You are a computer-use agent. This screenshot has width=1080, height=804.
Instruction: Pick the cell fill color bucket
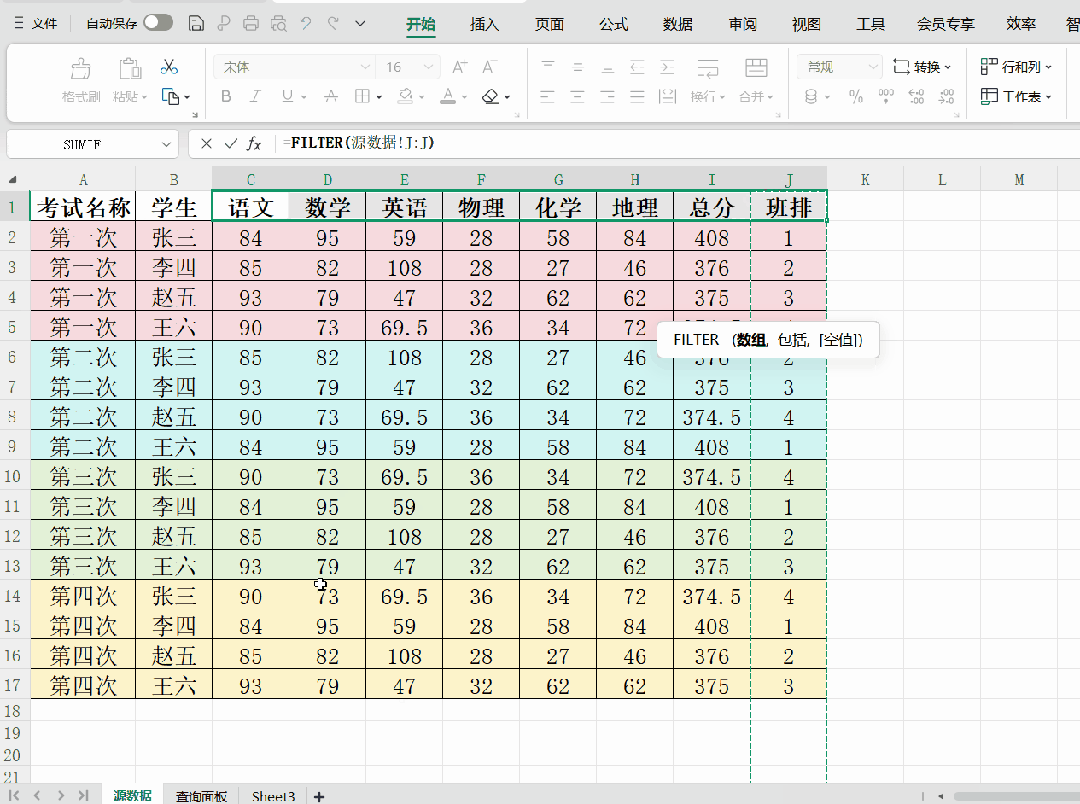click(x=406, y=96)
